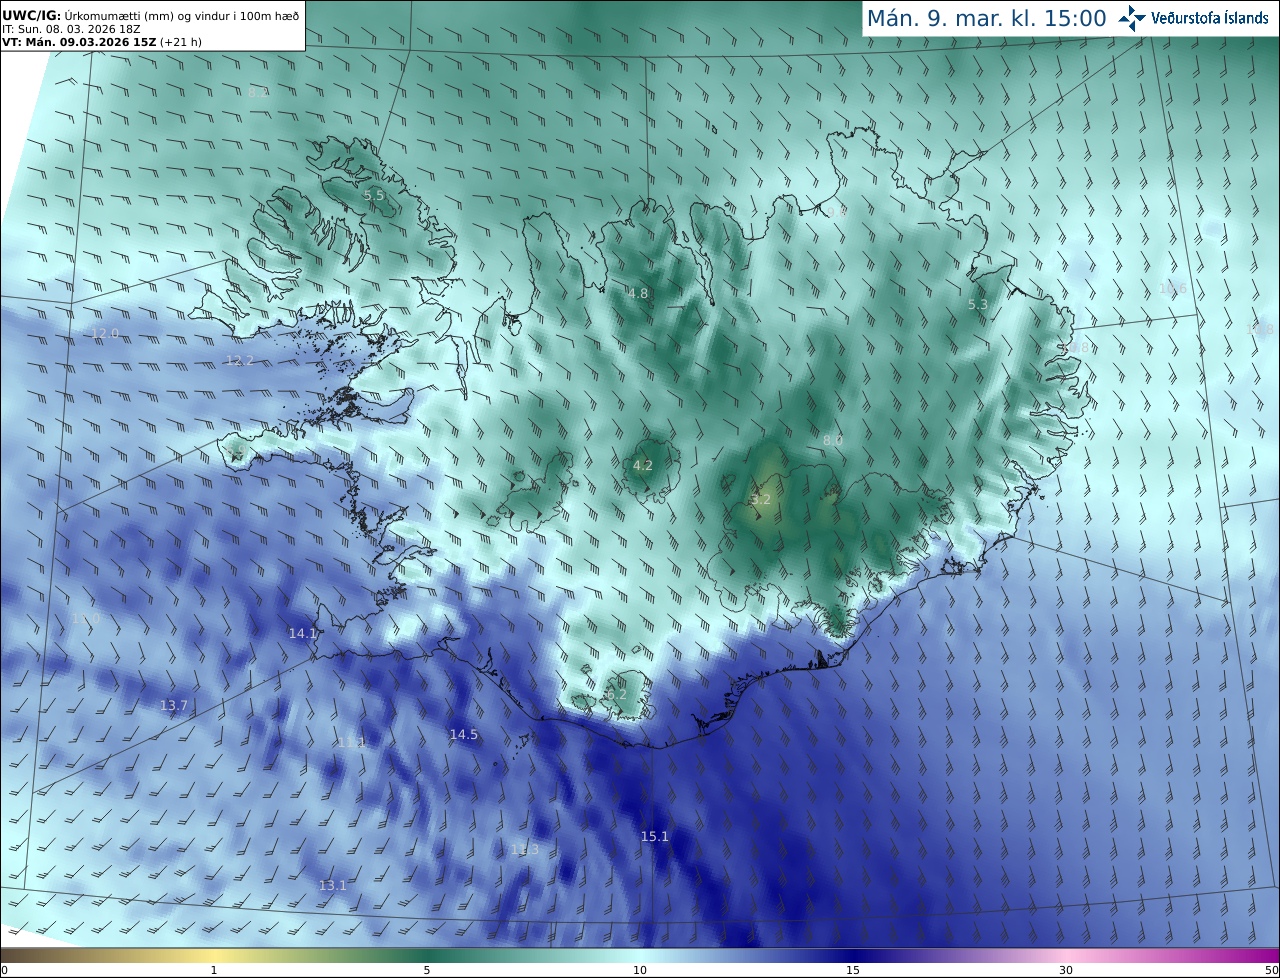Image resolution: width=1280 pixels, height=978 pixels.
Task: Click the 3.2 value on Vatnajökull glacier
Action: coord(761,499)
